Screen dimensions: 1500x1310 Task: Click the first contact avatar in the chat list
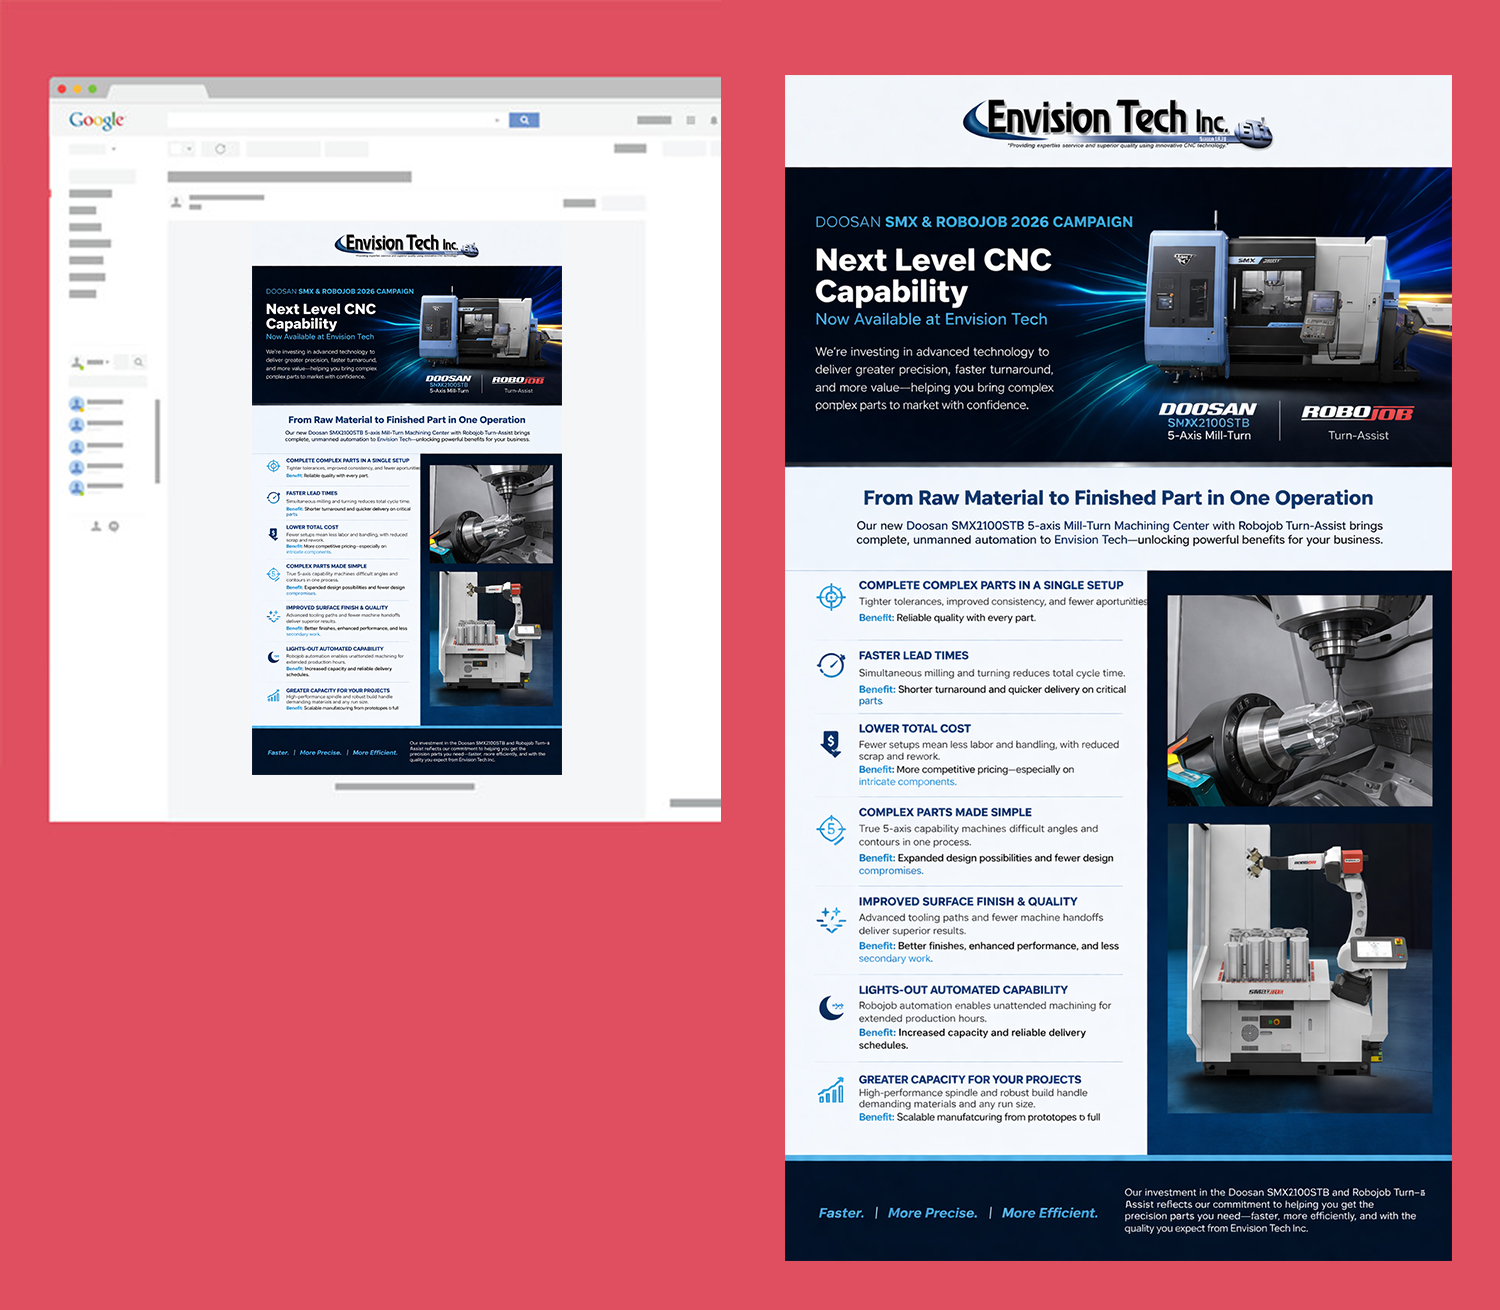[x=76, y=404]
